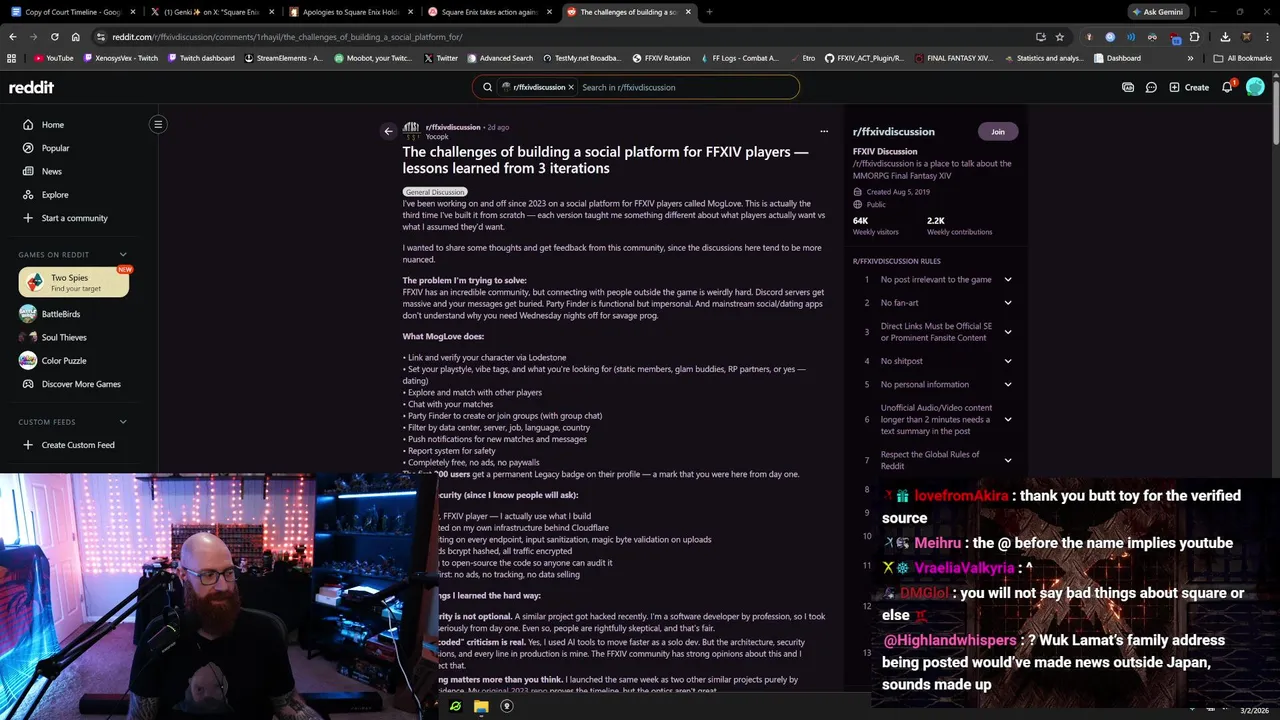Close The challenges of building tab
This screenshot has height=720, width=1280.
[x=688, y=12]
